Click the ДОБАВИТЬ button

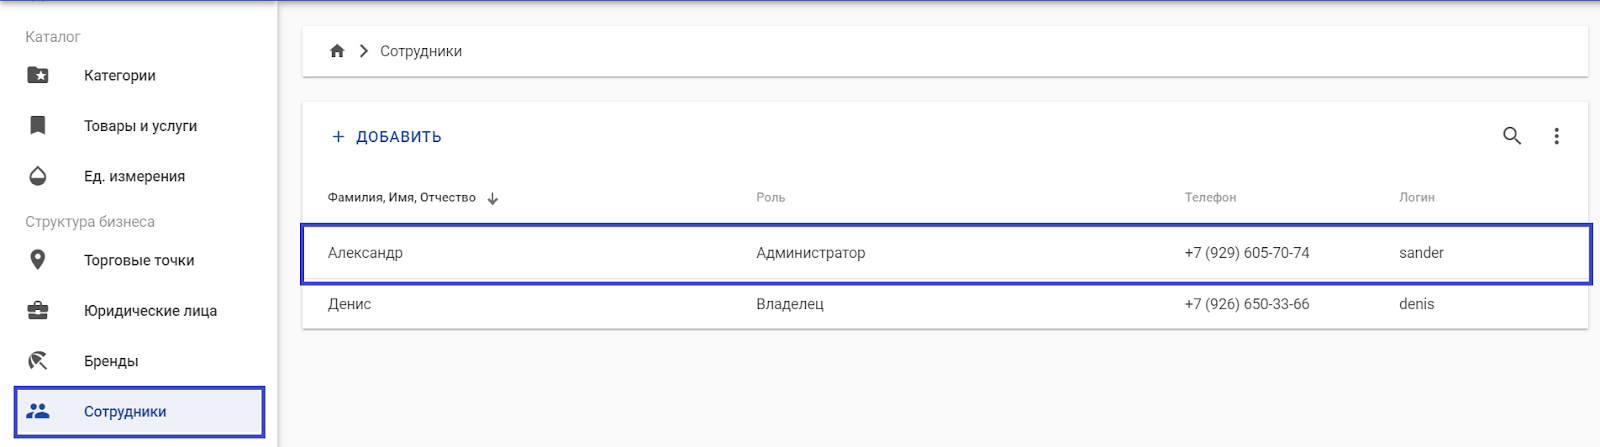click(x=387, y=137)
